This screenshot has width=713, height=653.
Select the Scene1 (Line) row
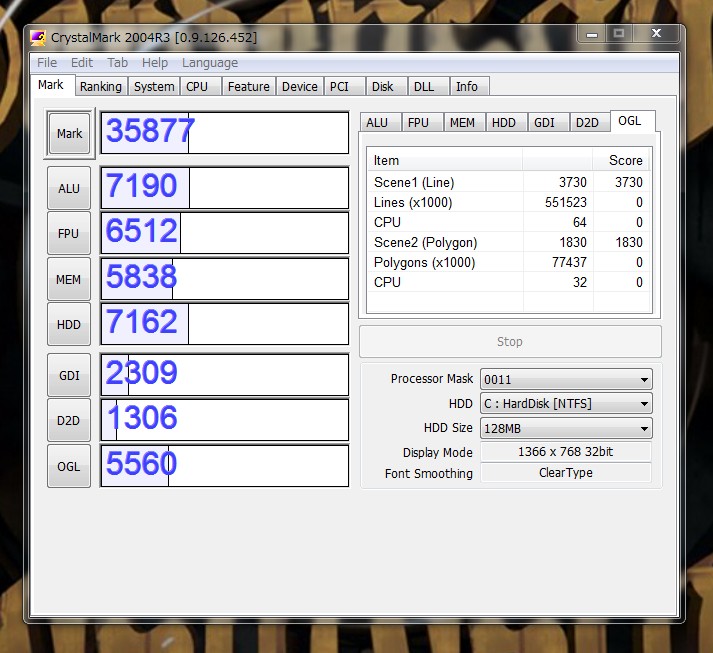tap(509, 182)
